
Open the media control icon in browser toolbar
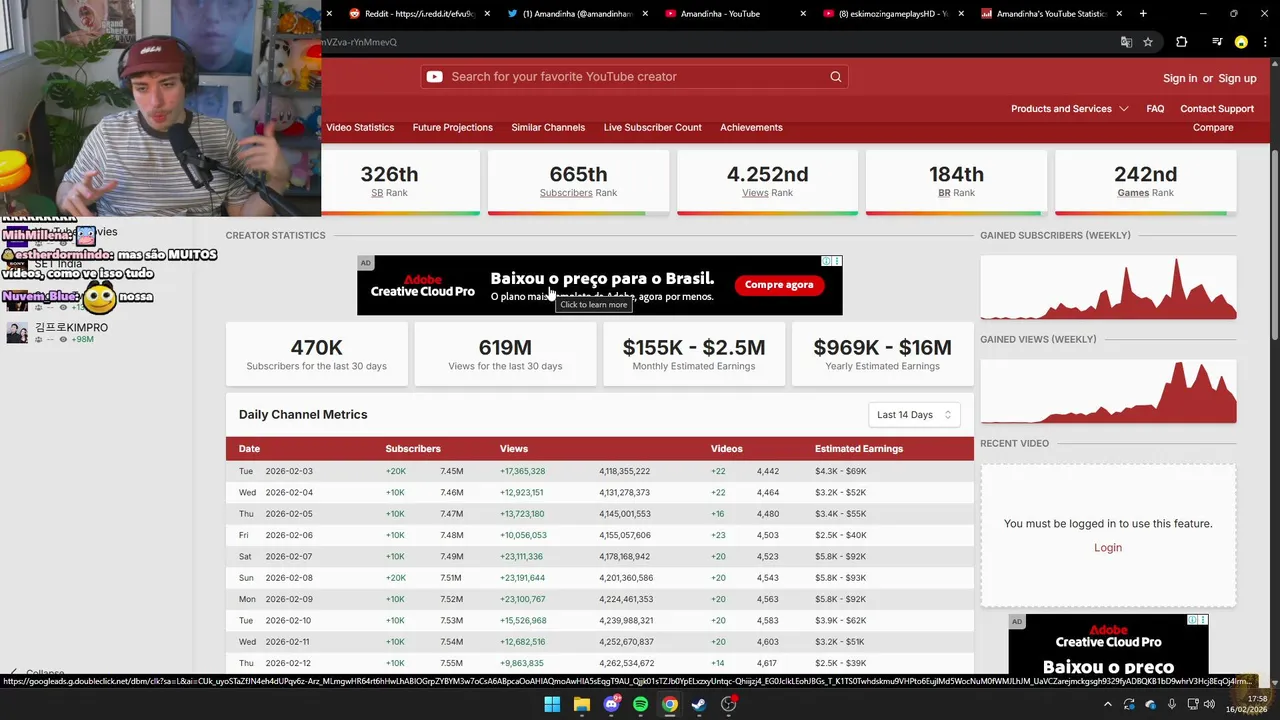[x=1217, y=42]
